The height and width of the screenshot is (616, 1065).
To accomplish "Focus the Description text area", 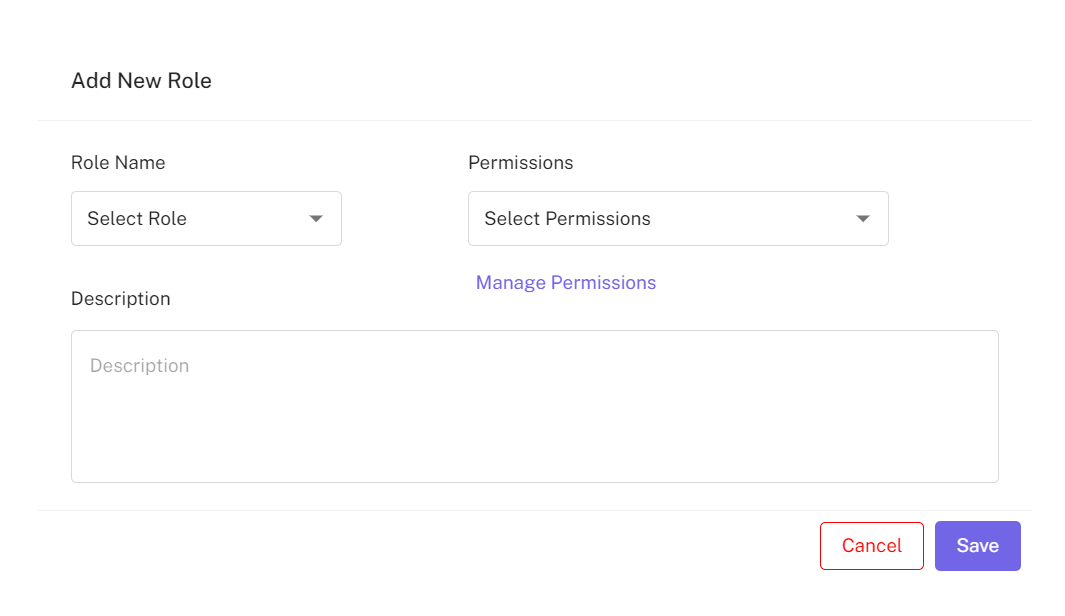I will click(534, 420).
